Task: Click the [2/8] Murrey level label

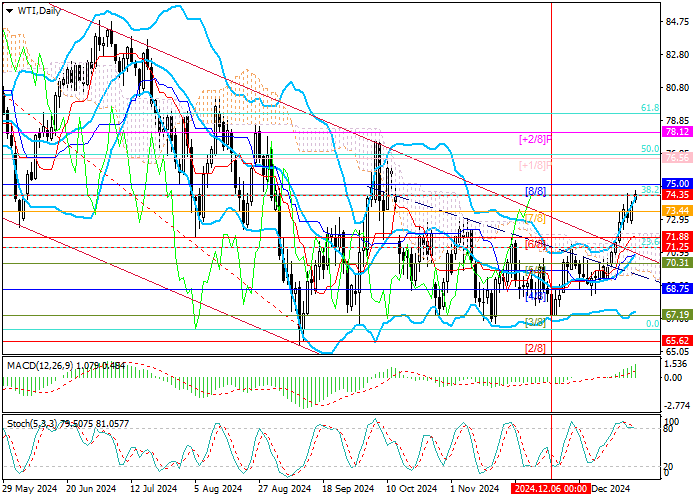Action: click(x=535, y=348)
